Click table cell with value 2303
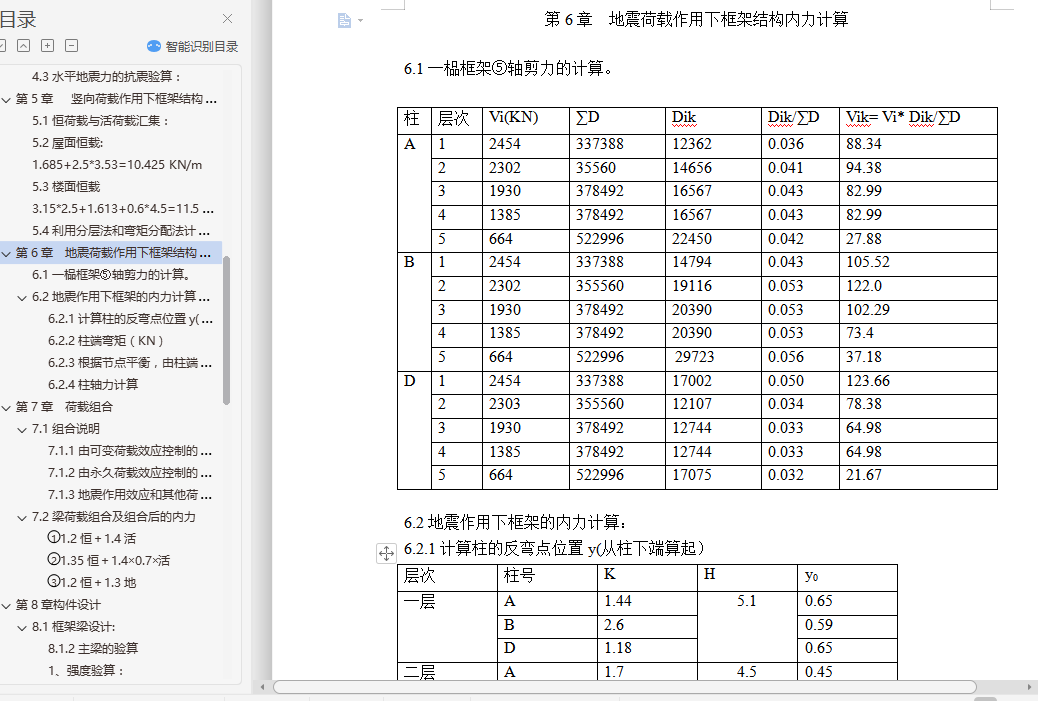 coord(526,405)
